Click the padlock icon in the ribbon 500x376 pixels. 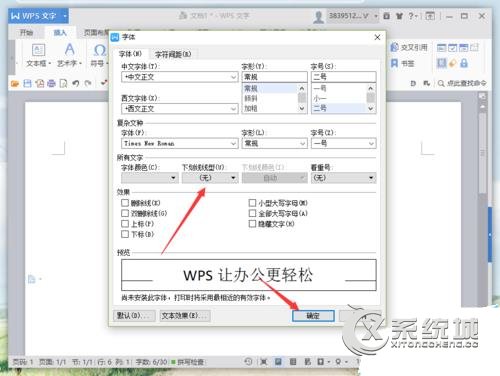pyautogui.click(x=464, y=63)
